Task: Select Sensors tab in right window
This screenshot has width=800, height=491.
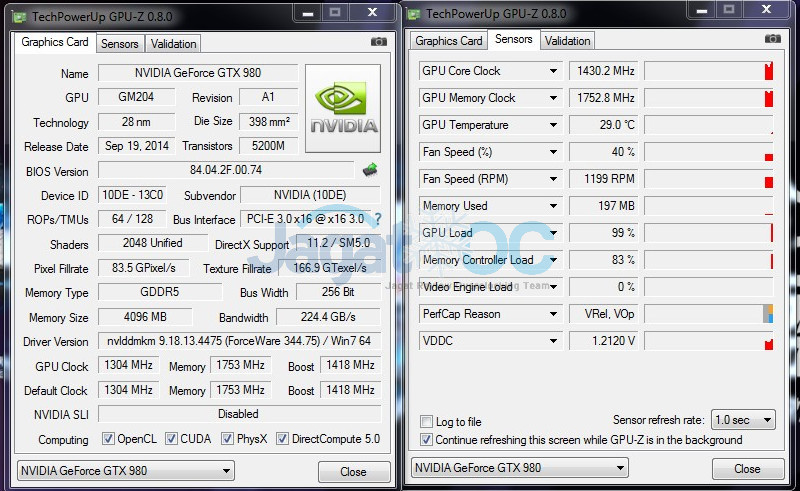Action: click(513, 39)
